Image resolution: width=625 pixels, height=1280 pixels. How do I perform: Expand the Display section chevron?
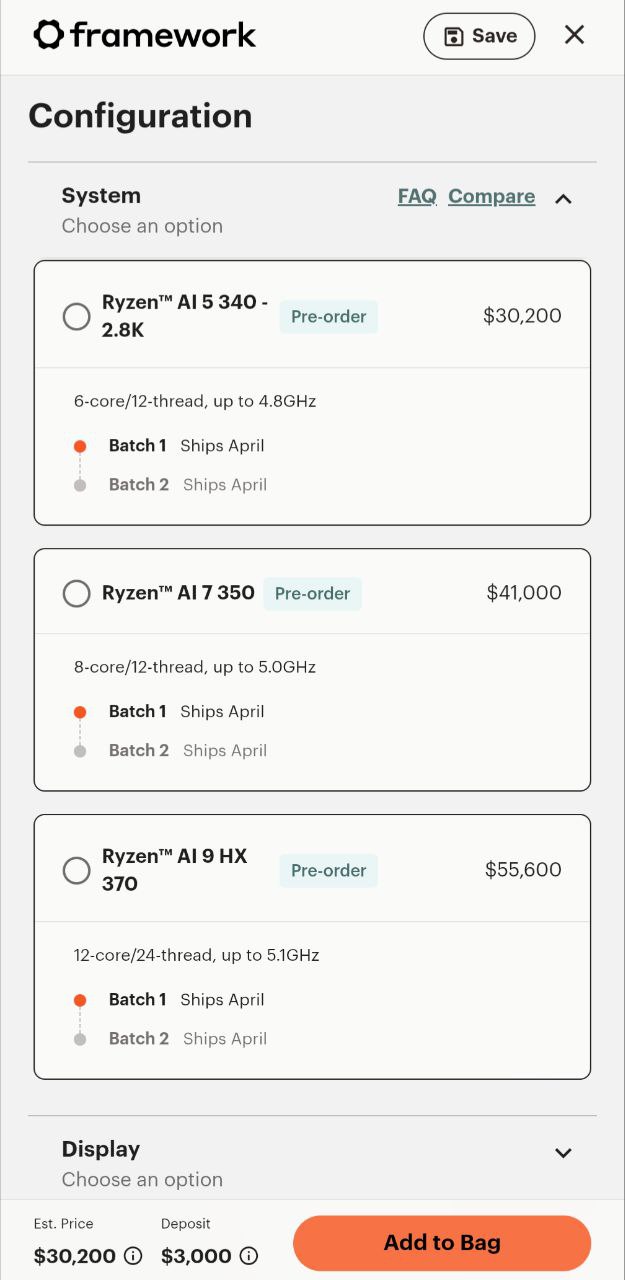(563, 1152)
